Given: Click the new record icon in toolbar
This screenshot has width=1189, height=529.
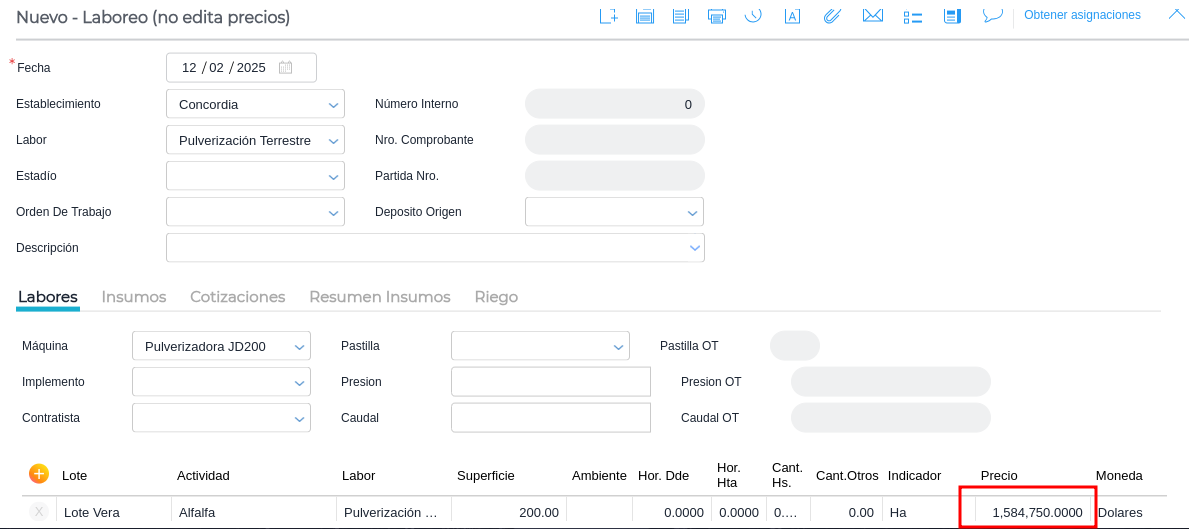Looking at the screenshot, I should tap(608, 16).
